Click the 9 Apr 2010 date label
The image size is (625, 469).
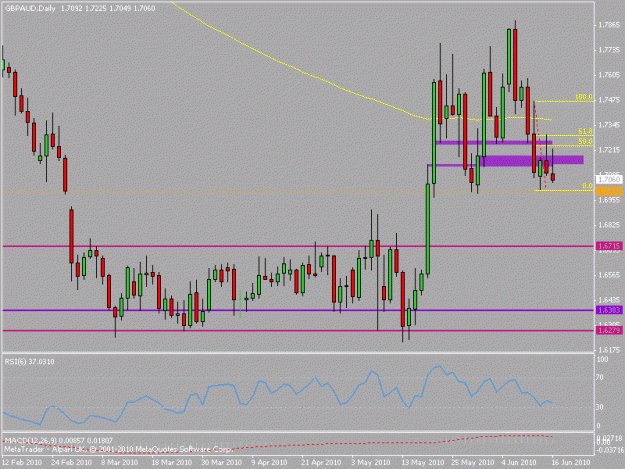(269, 462)
